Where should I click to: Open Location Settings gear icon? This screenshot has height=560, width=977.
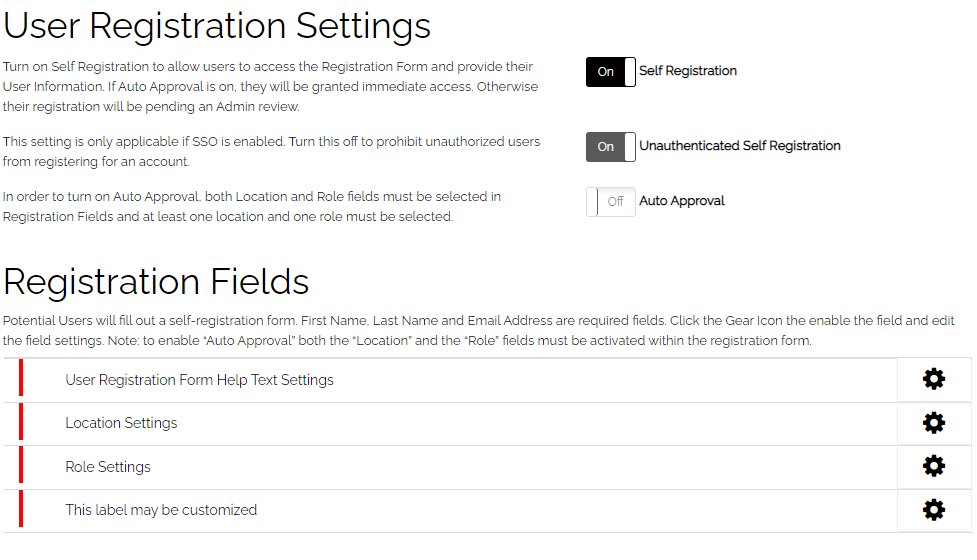[x=933, y=423]
